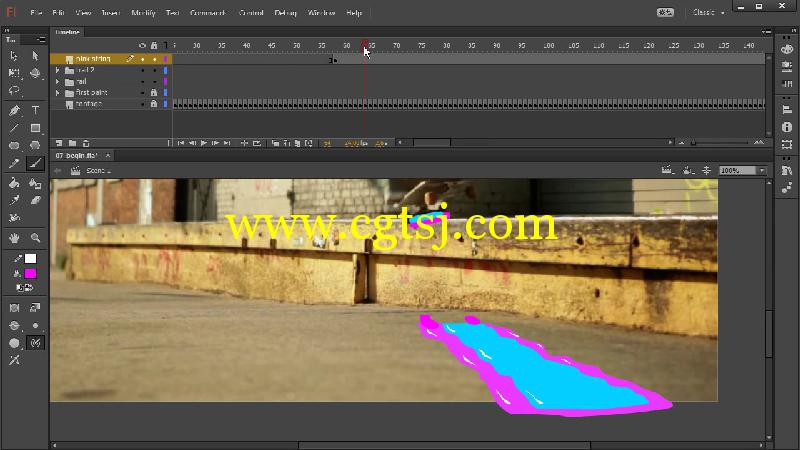Select the Eraser tool
Viewport: 800px width, 450px height.
pyautogui.click(x=35, y=201)
